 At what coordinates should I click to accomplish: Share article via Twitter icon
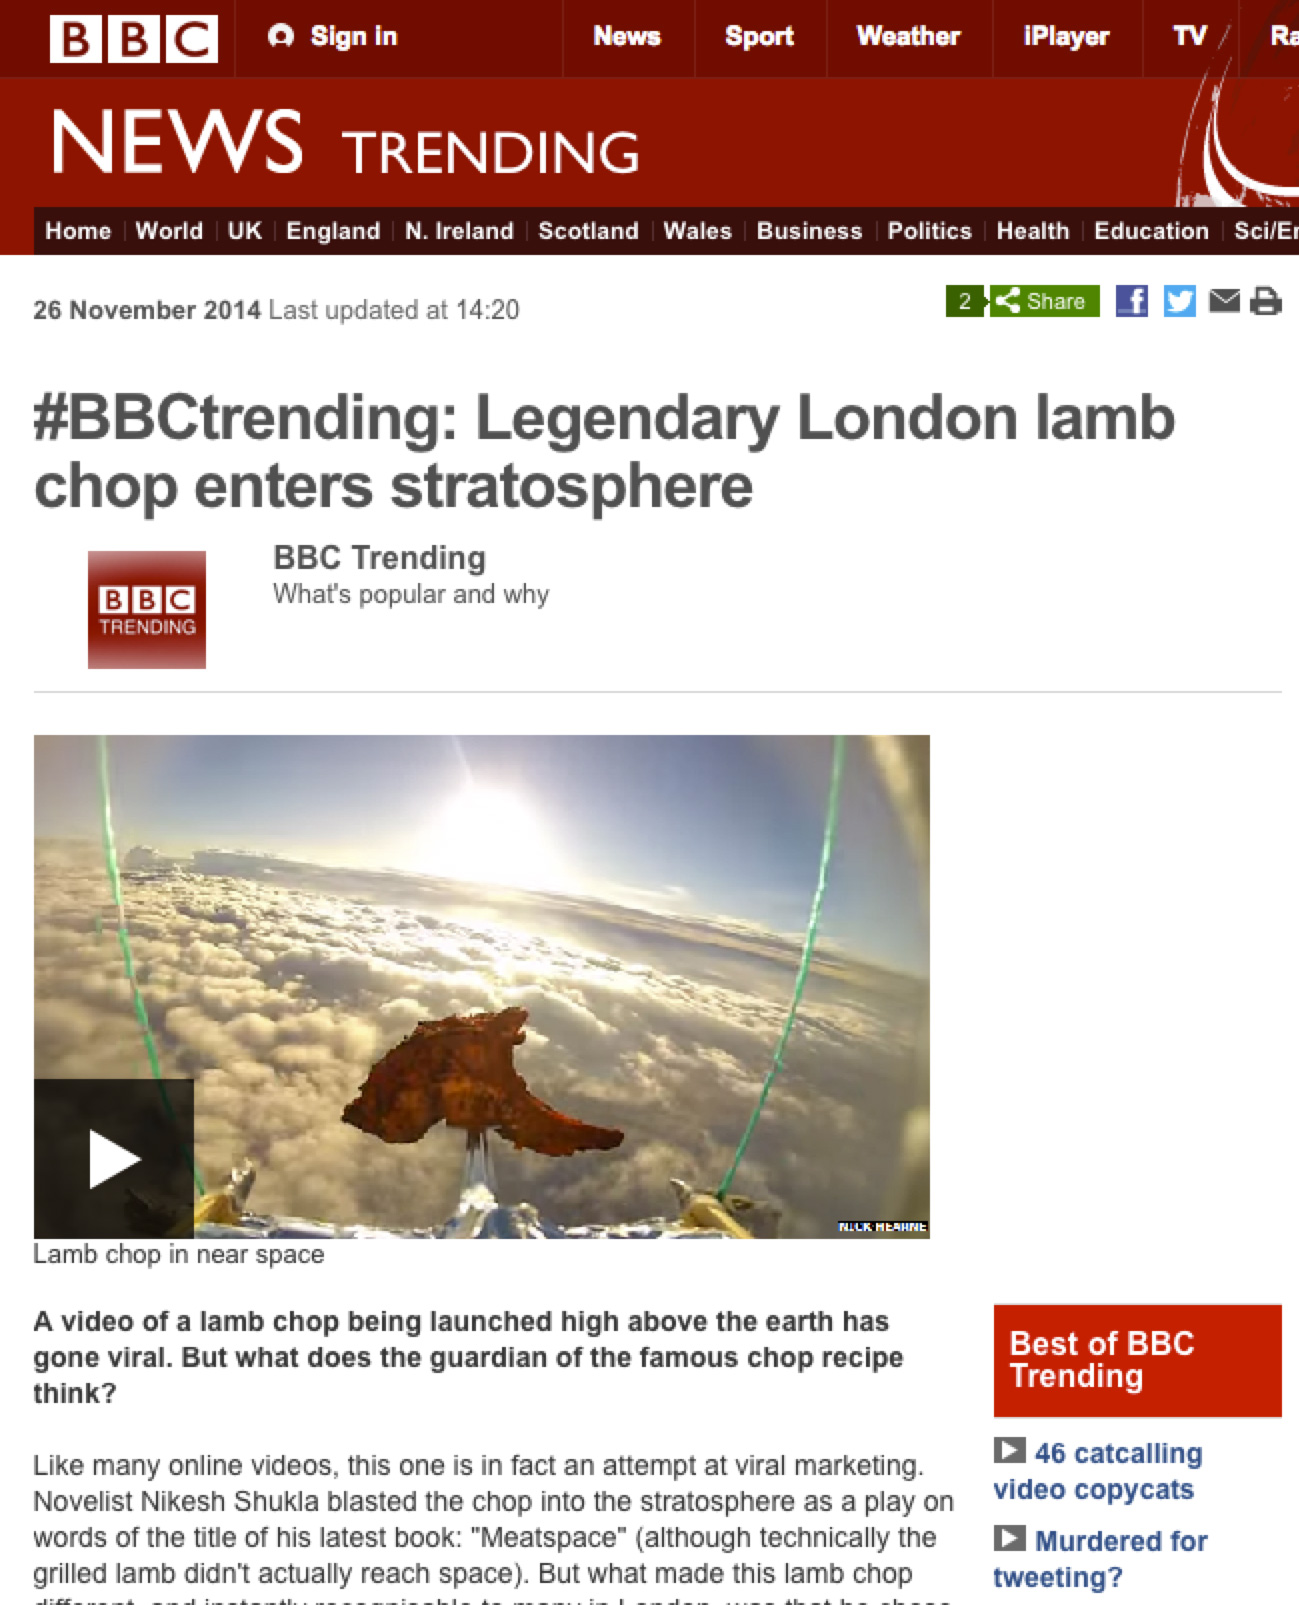pyautogui.click(x=1180, y=301)
